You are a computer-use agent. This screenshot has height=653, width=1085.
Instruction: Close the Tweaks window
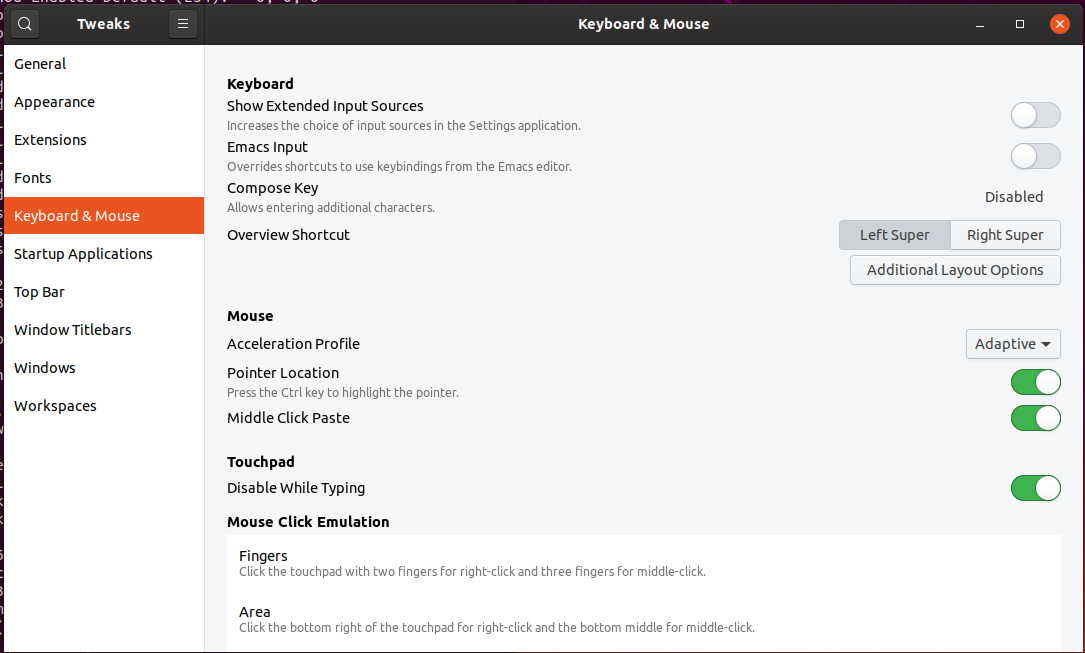pyautogui.click(x=1059, y=24)
